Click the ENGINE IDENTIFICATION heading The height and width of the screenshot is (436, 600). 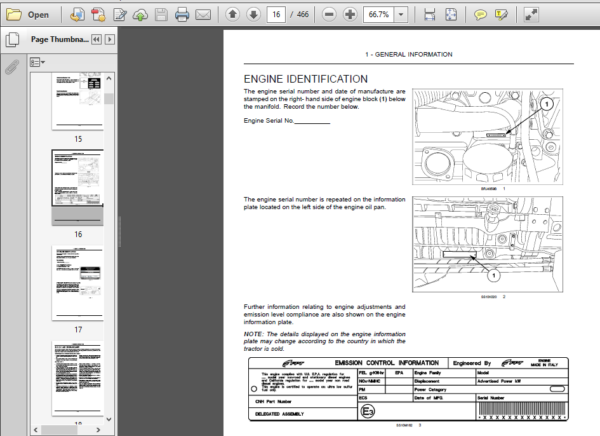[x=305, y=79]
